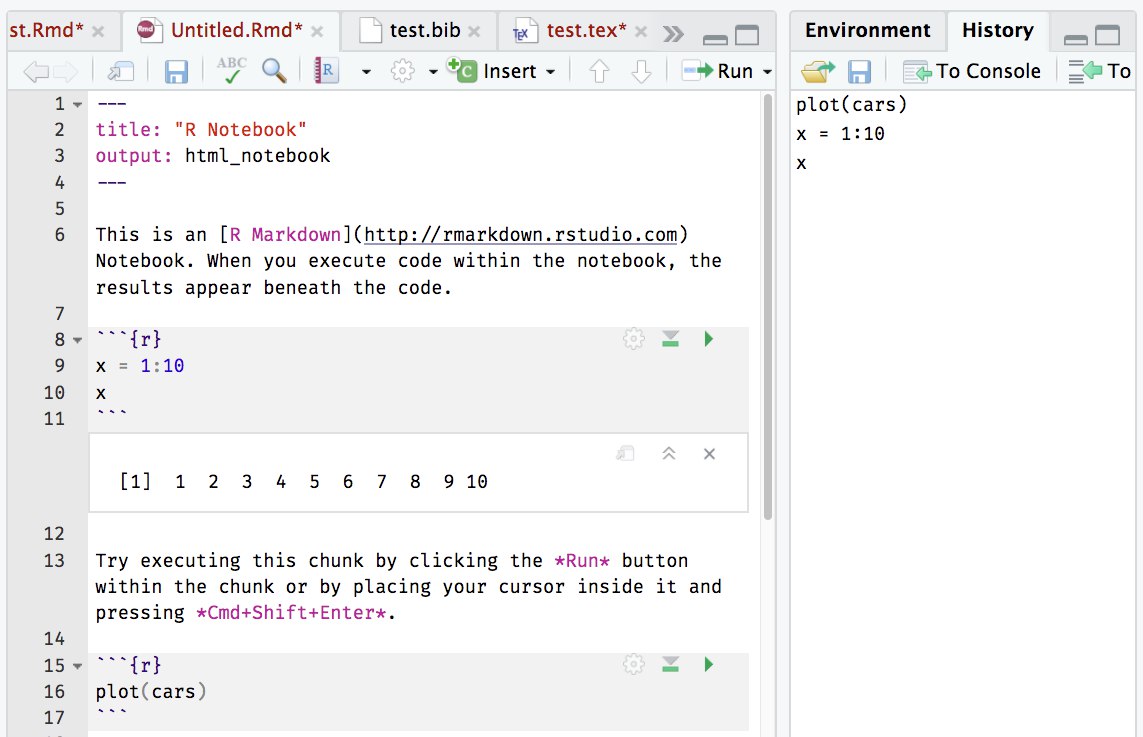
Task: Open document options gear icon
Action: pyautogui.click(x=402, y=71)
